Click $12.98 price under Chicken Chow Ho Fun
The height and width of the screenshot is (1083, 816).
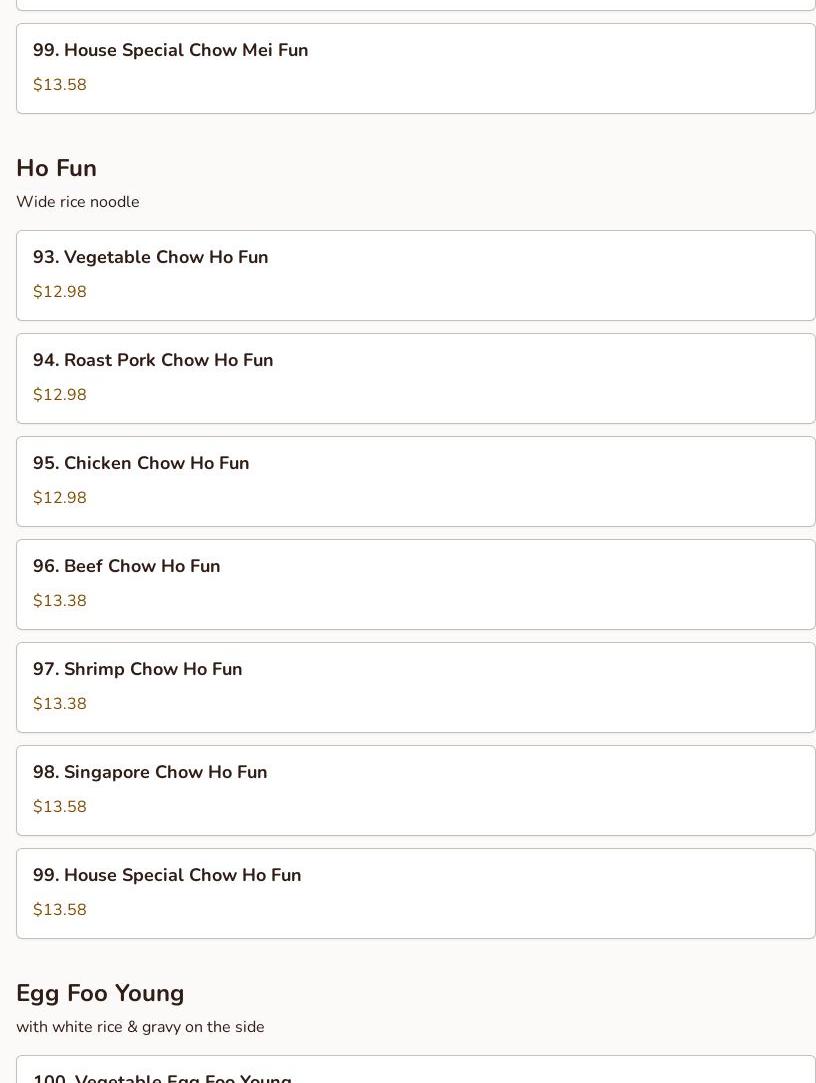[60, 498]
